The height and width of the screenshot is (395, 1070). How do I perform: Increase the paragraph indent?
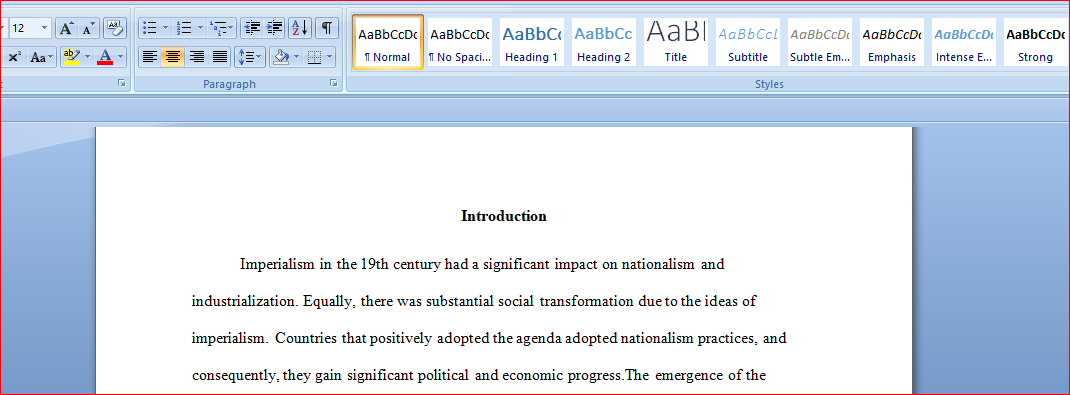point(274,28)
